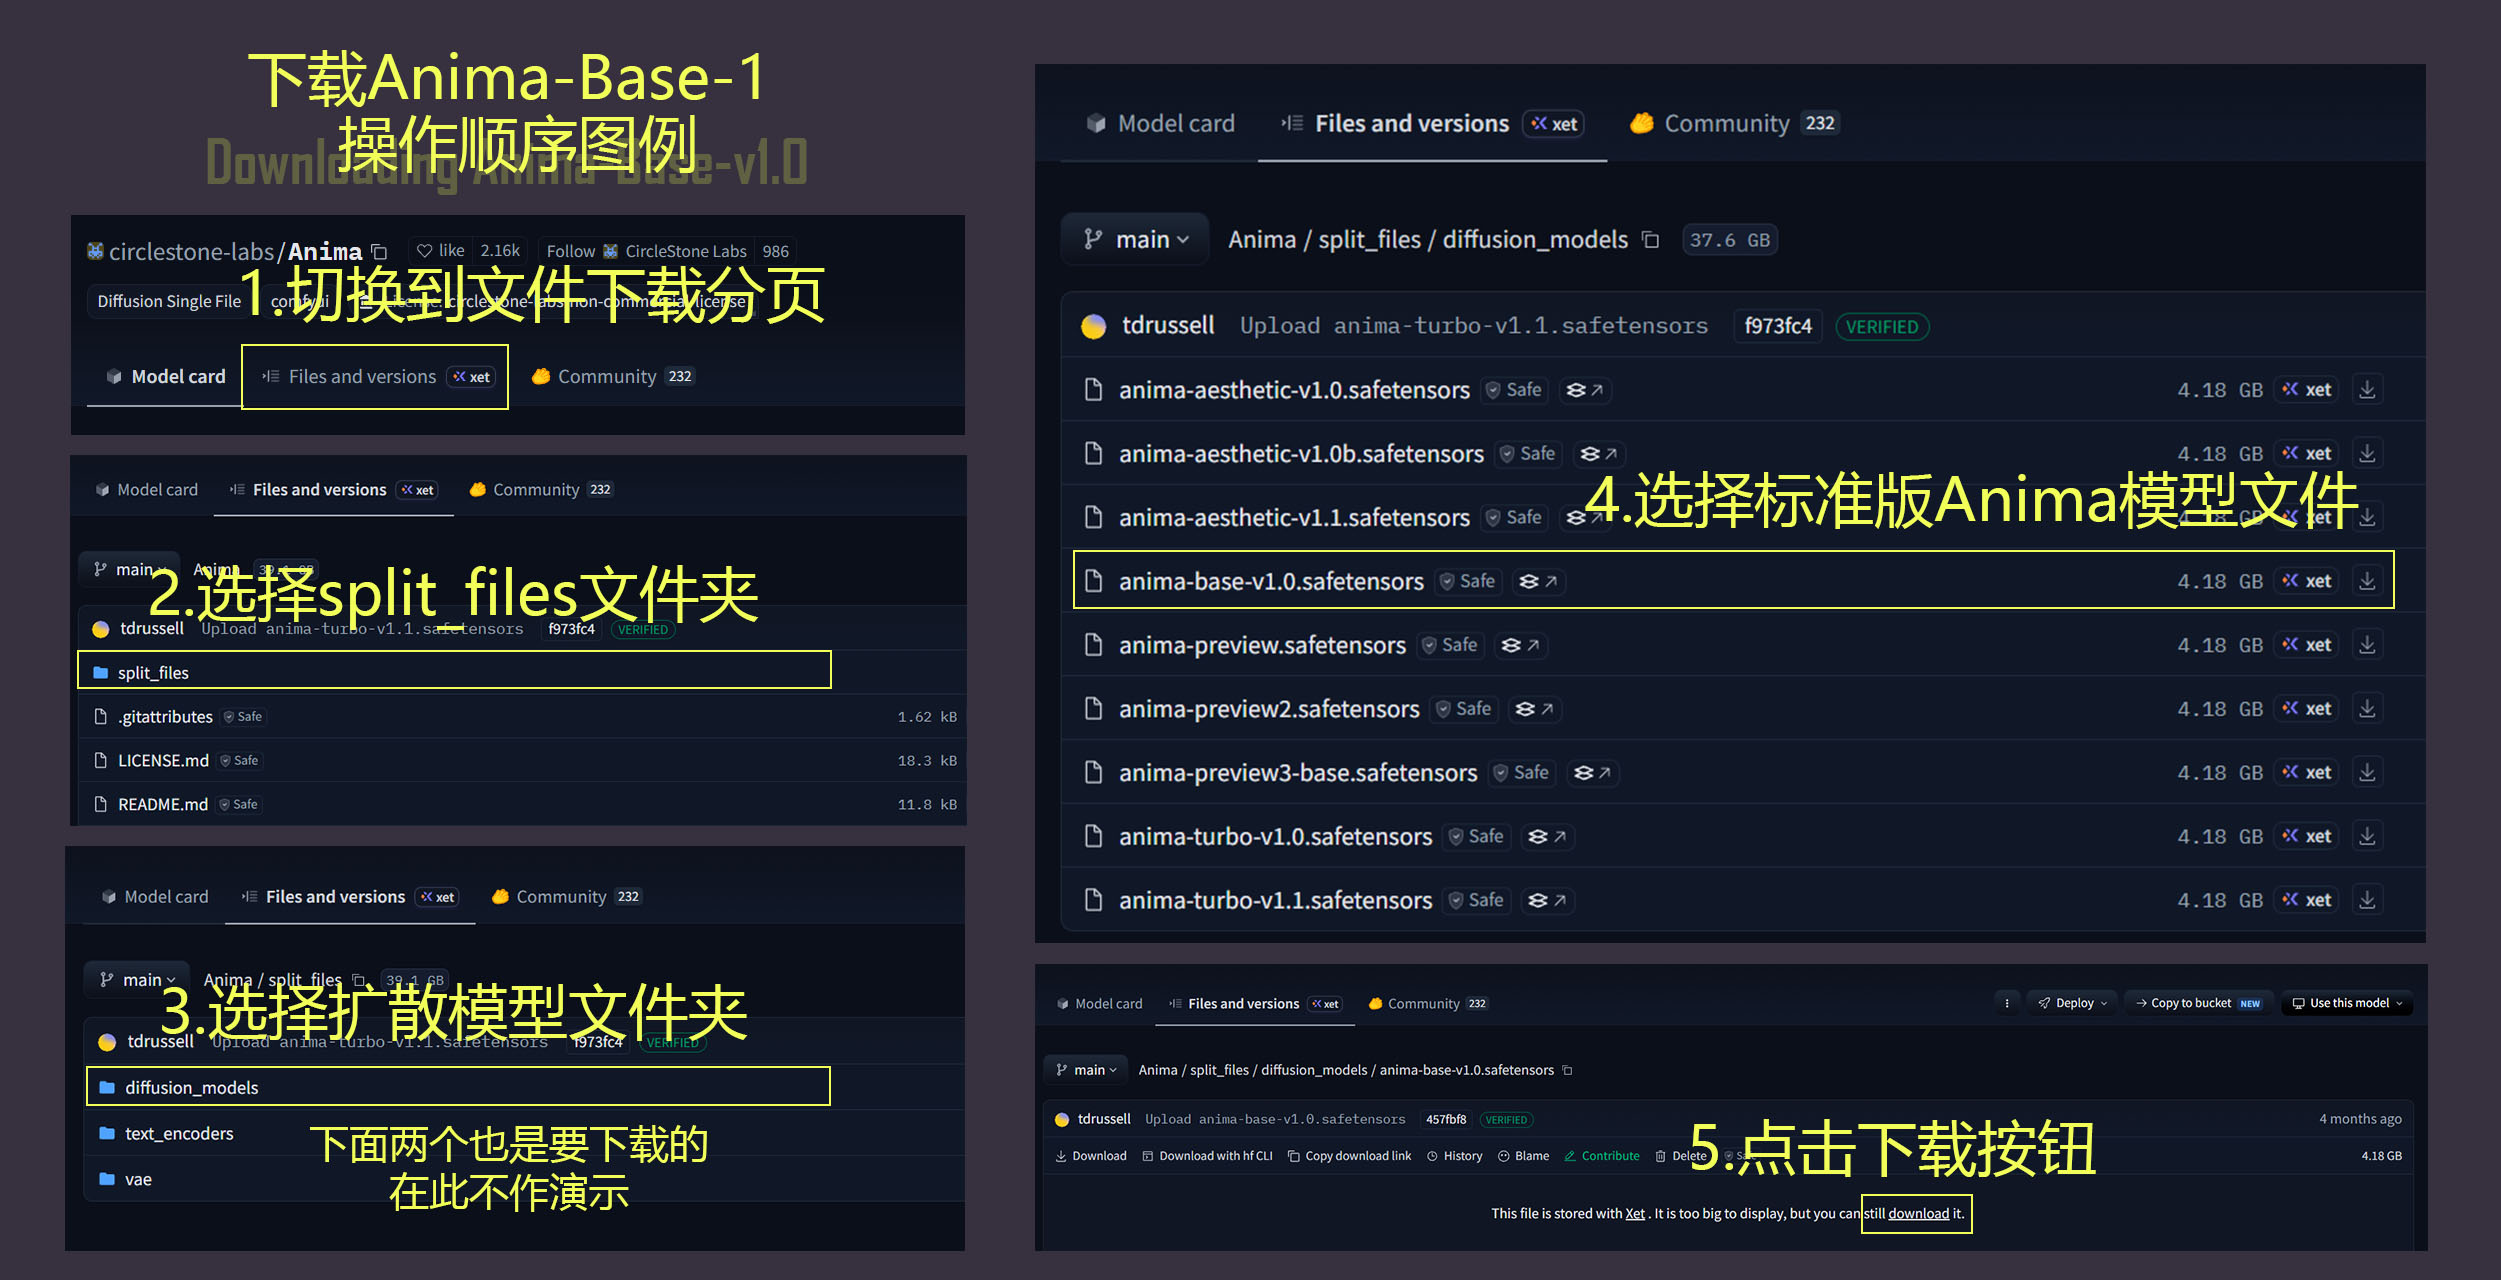2501x1280 pixels.
Task: Click the download icon for anima-aesthetic-v1.0.safetensors
Action: (x=2367, y=390)
